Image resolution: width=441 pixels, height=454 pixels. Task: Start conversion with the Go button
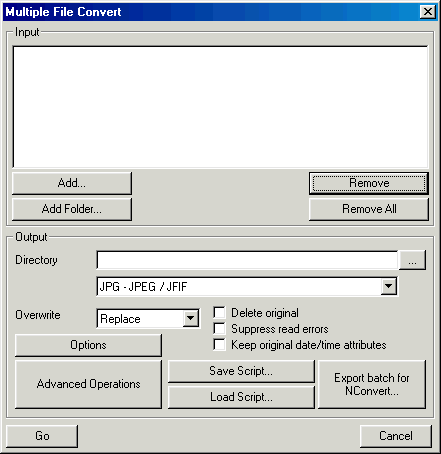pos(42,436)
